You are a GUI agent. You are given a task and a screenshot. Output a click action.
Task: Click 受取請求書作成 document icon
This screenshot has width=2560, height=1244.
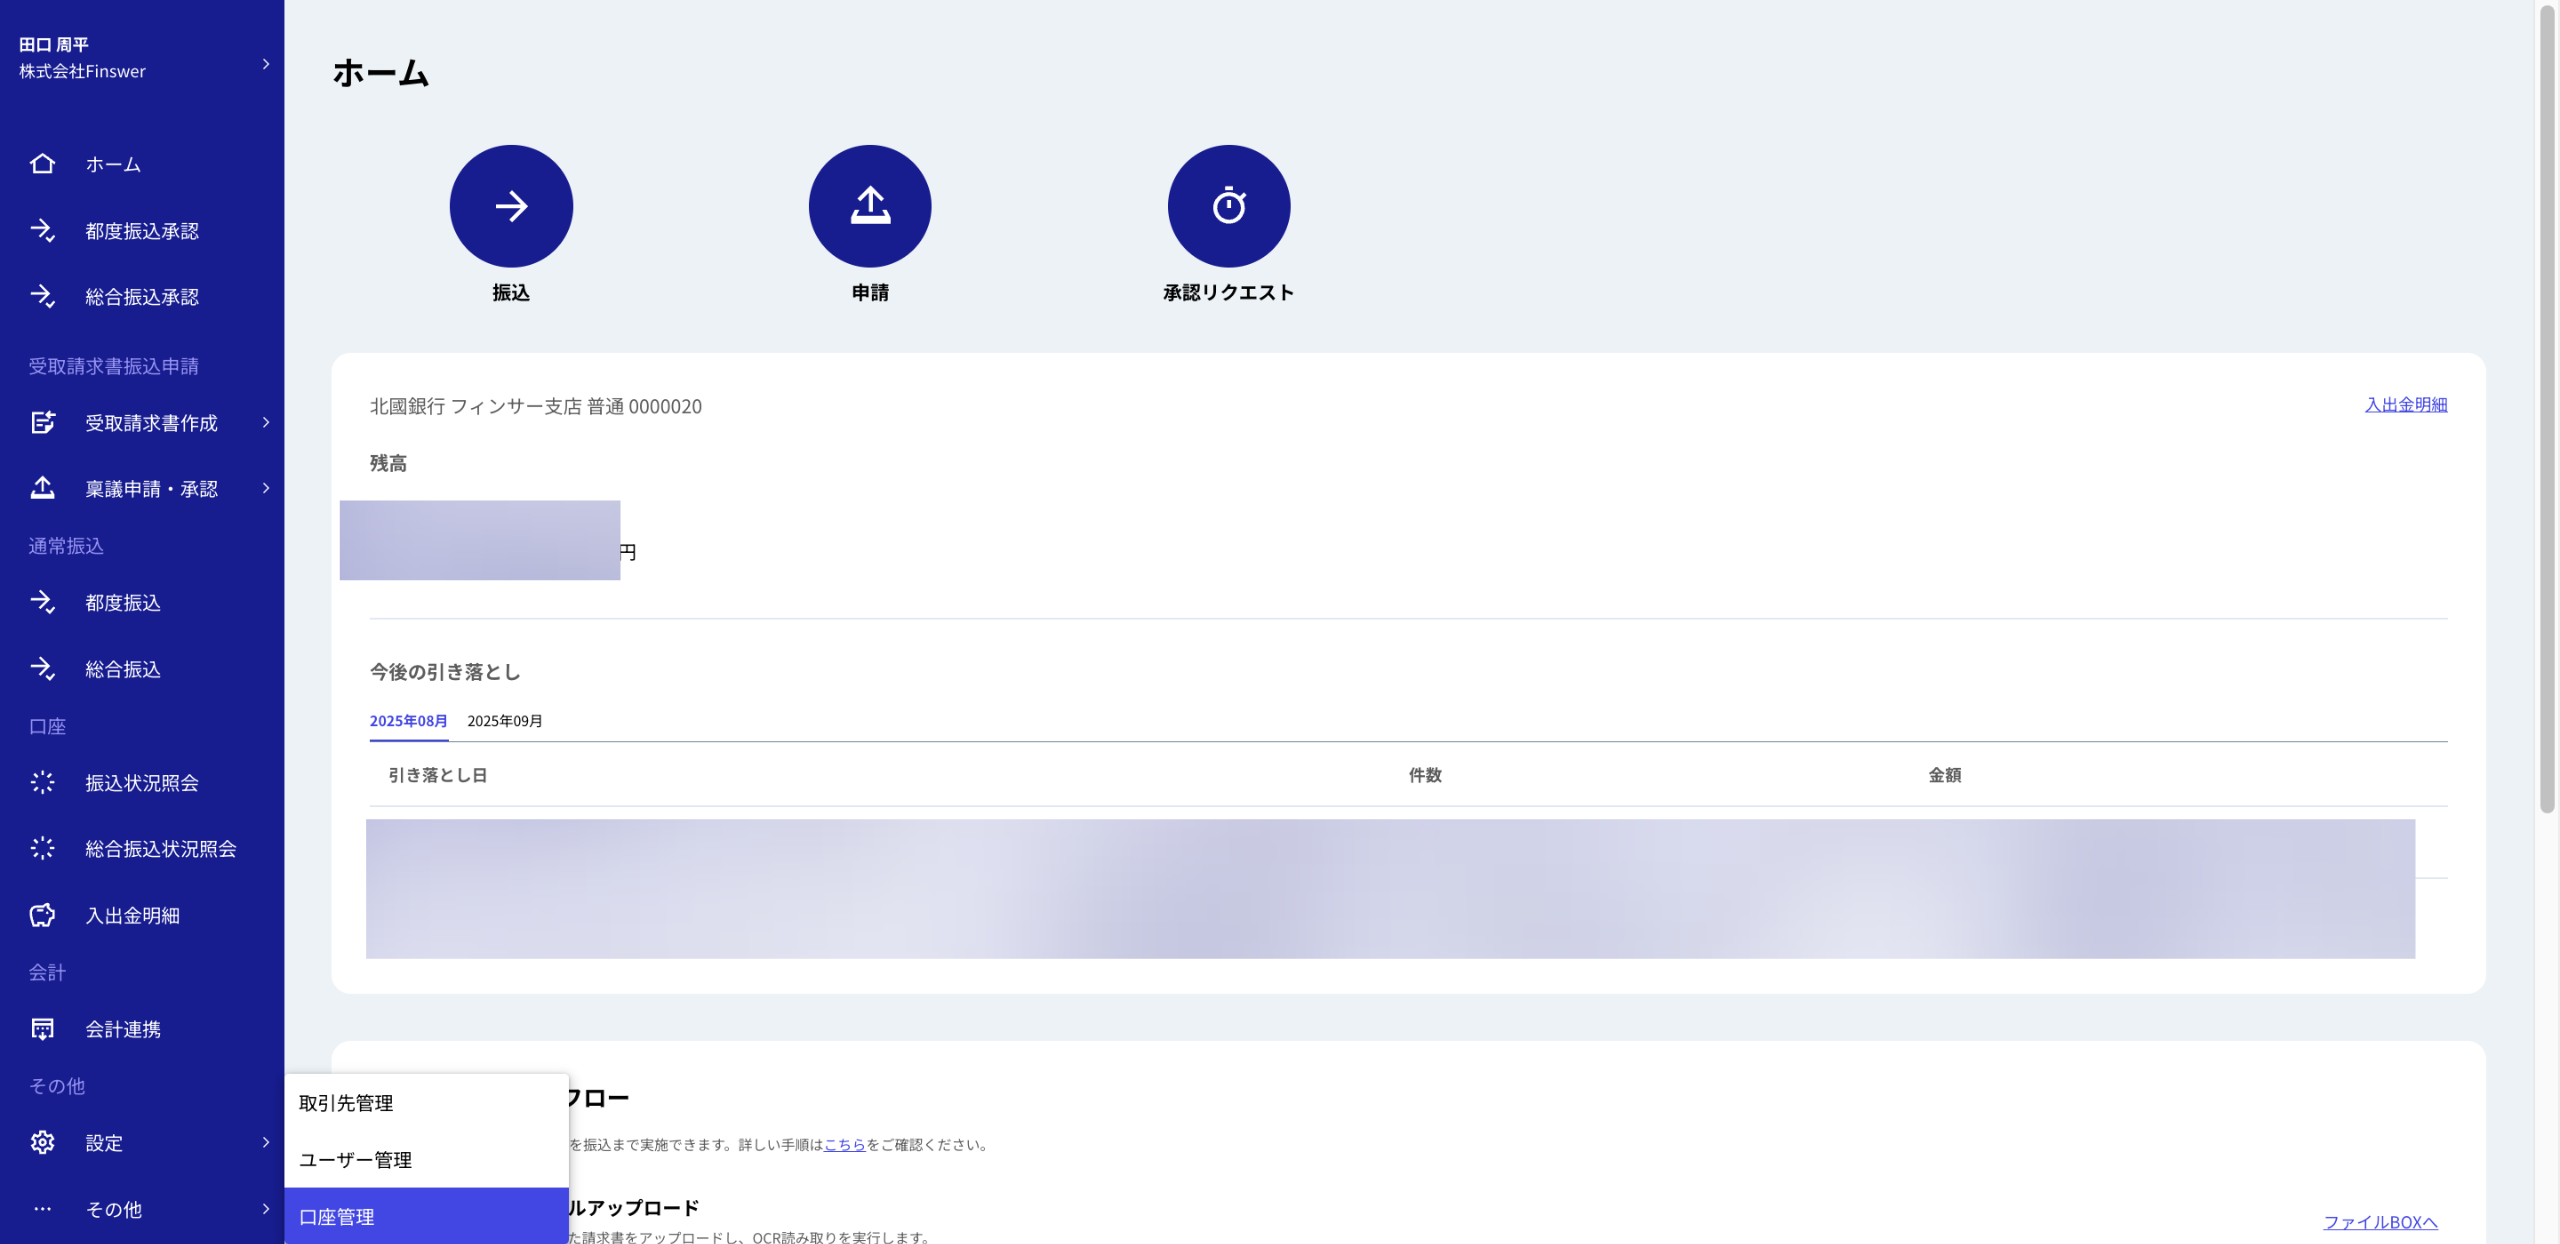(42, 423)
